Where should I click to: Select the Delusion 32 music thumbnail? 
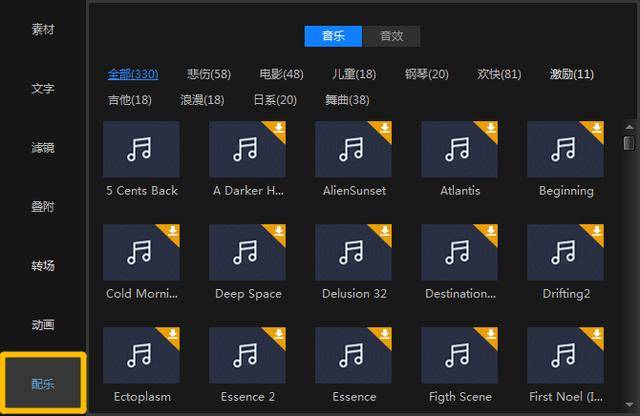click(x=353, y=252)
